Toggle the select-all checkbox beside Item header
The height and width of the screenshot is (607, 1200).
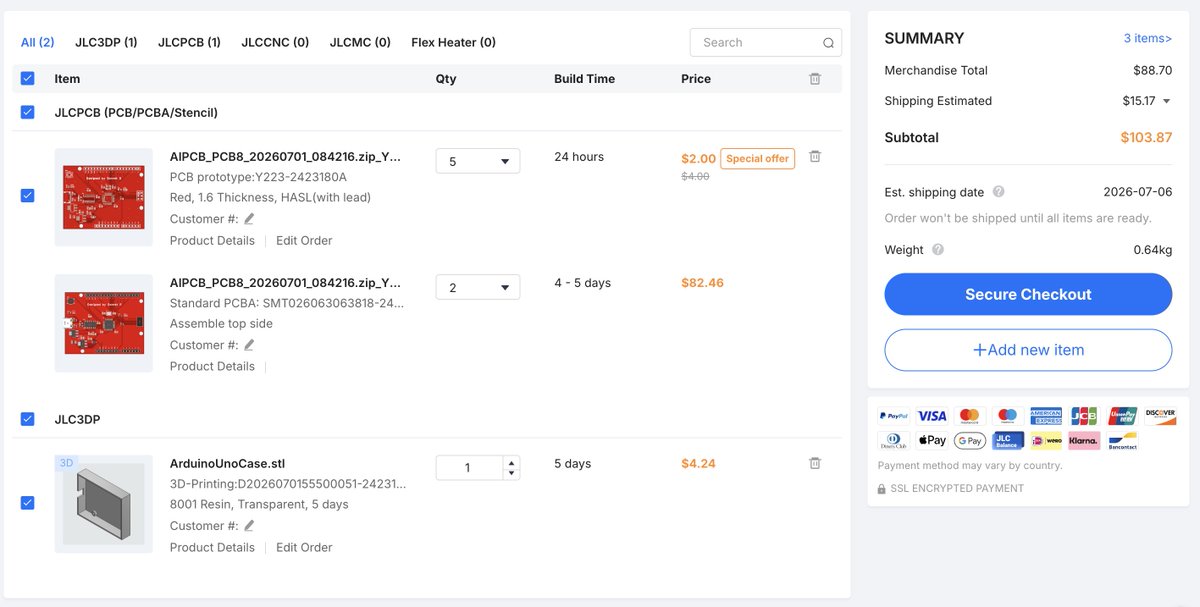pos(27,78)
